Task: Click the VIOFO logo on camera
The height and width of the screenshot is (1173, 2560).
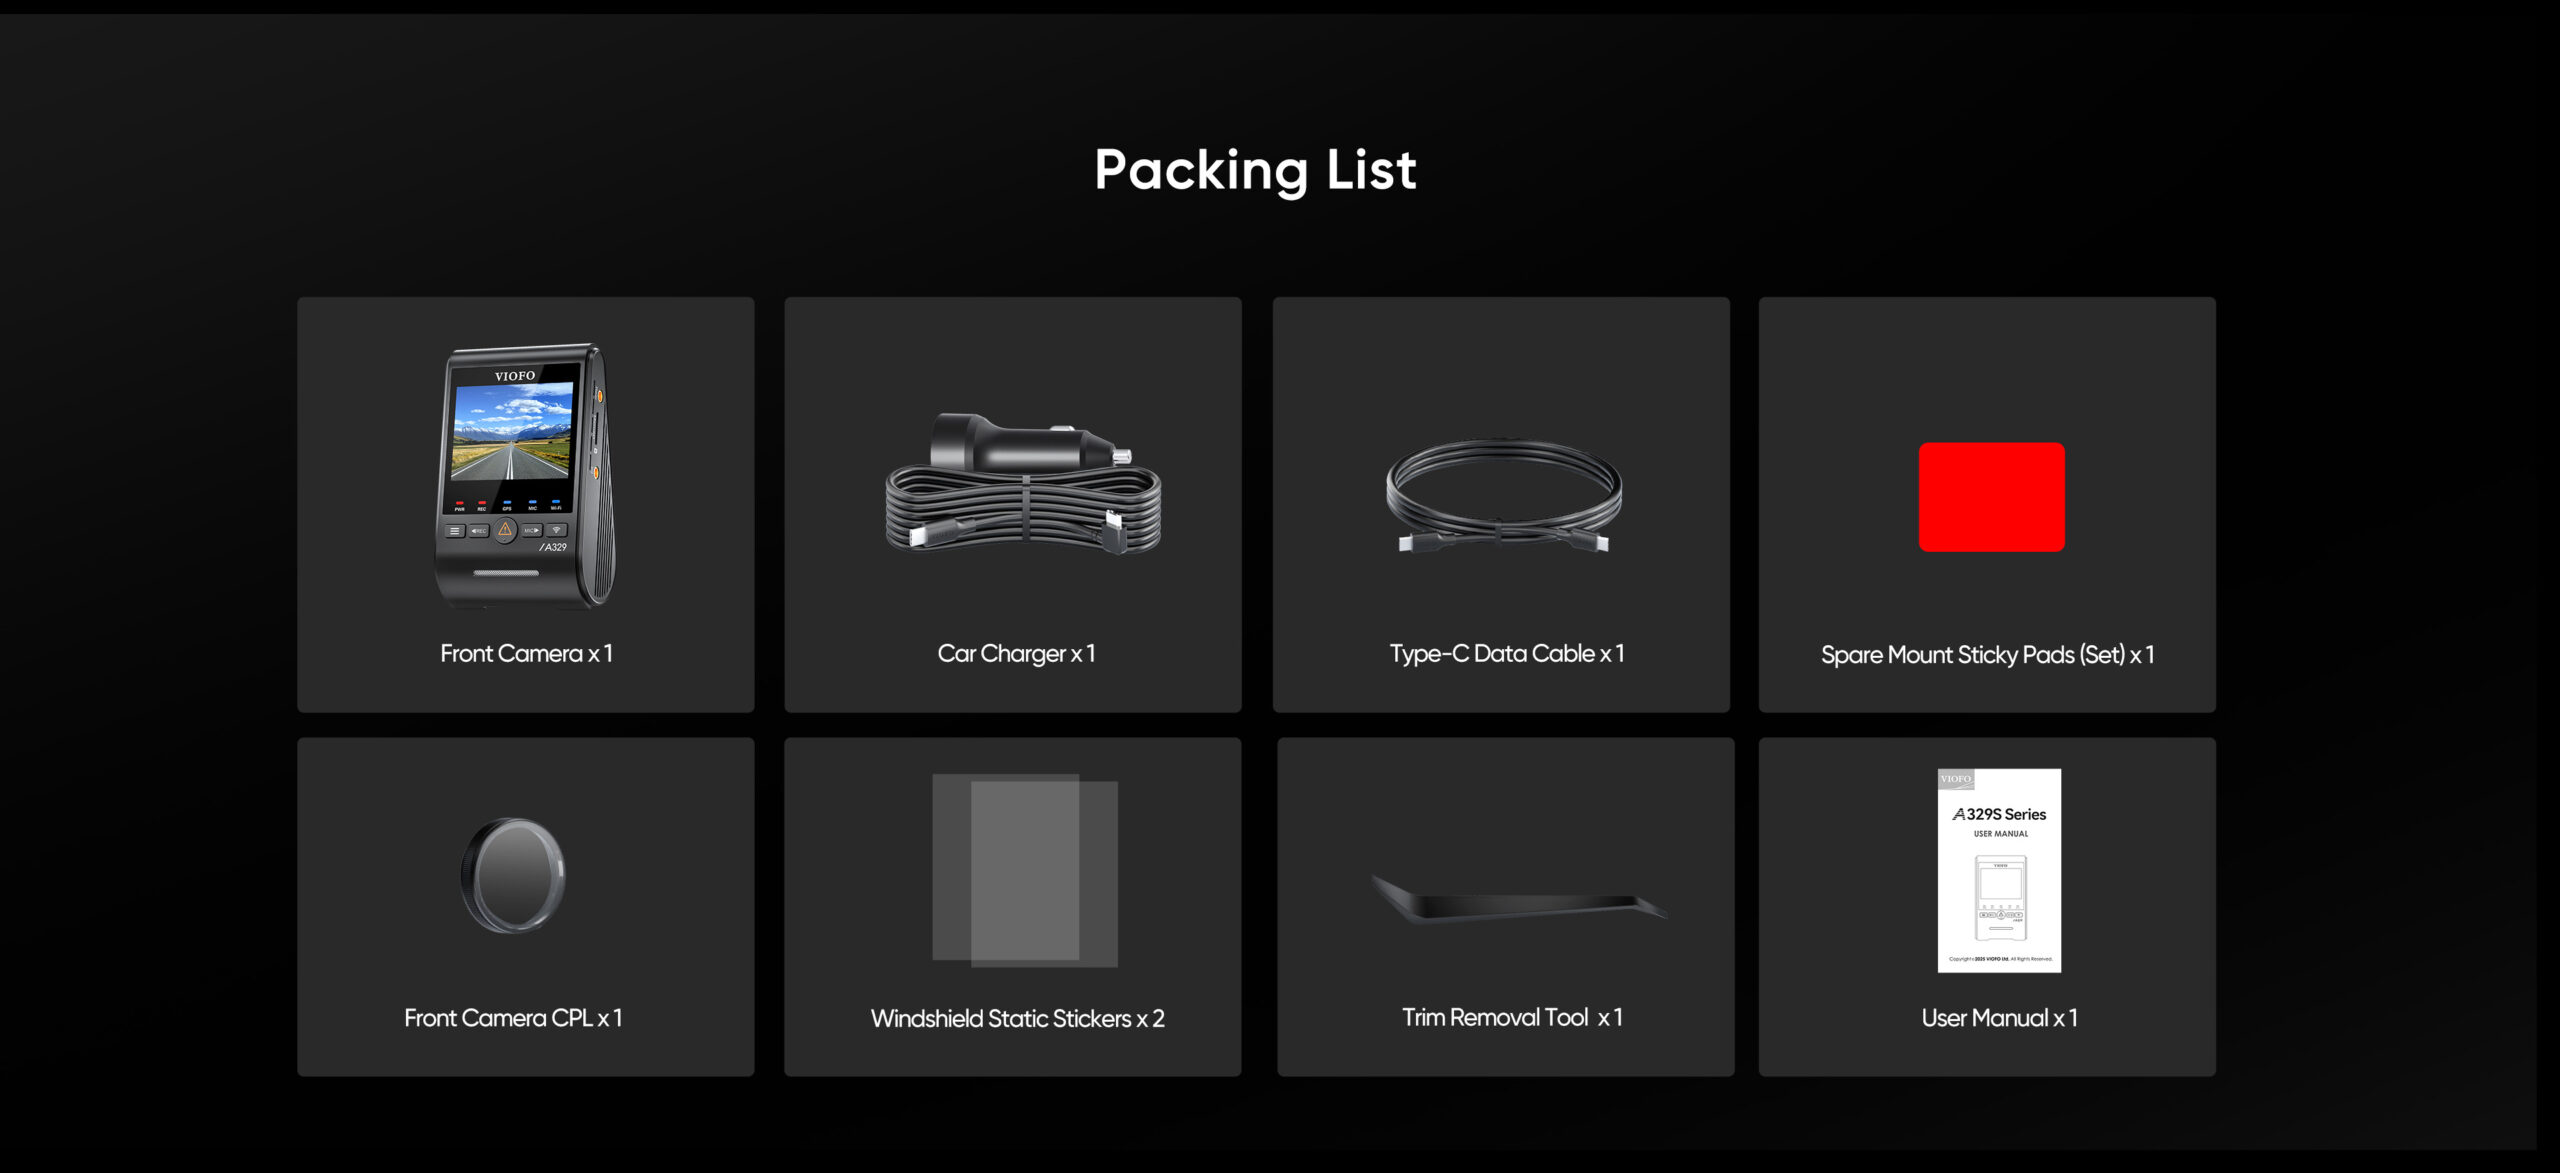Action: (x=515, y=376)
